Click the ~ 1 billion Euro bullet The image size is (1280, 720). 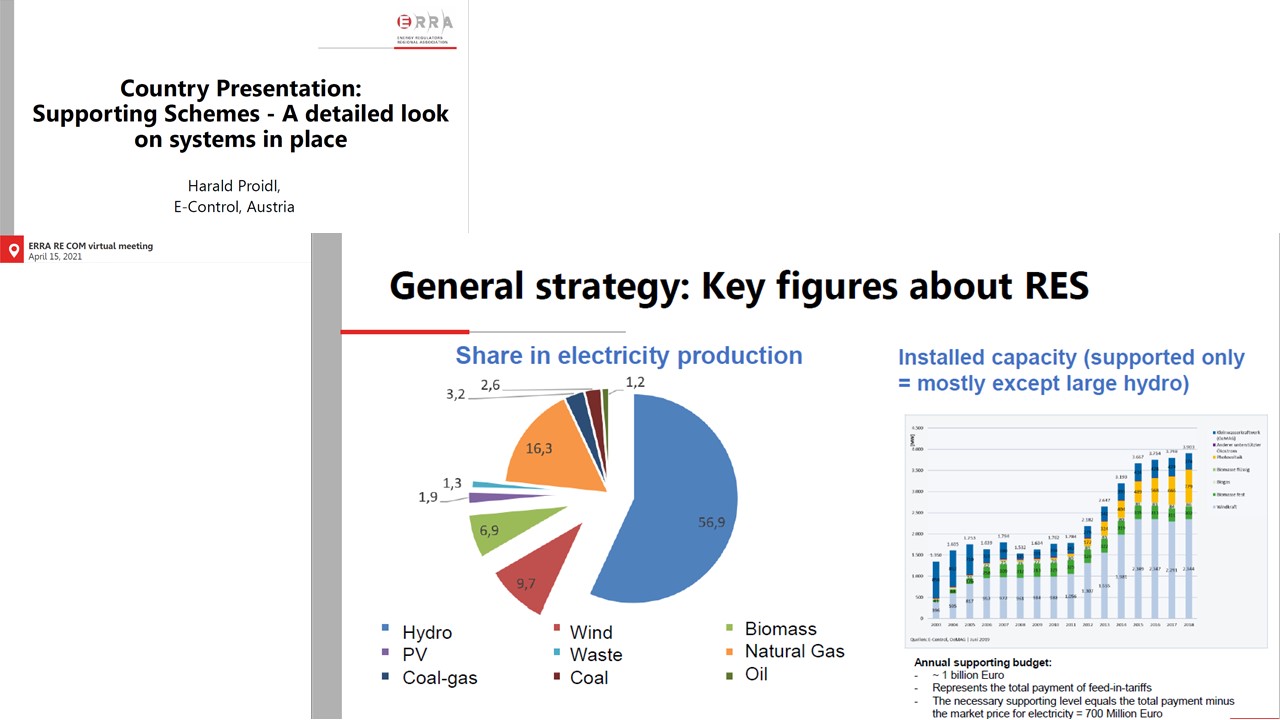[969, 675]
